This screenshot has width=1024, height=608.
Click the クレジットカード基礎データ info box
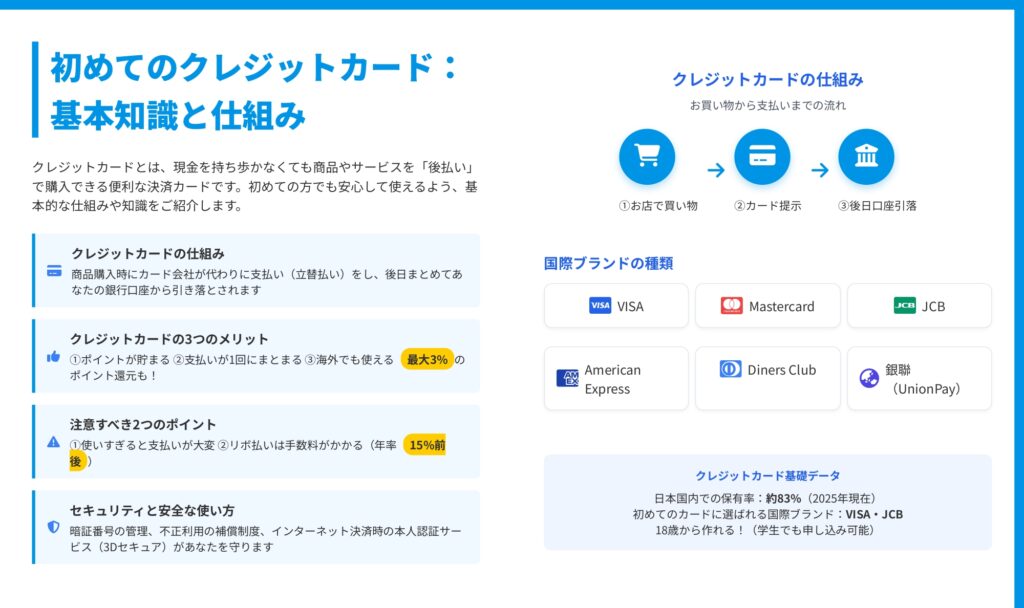pyautogui.click(x=767, y=502)
